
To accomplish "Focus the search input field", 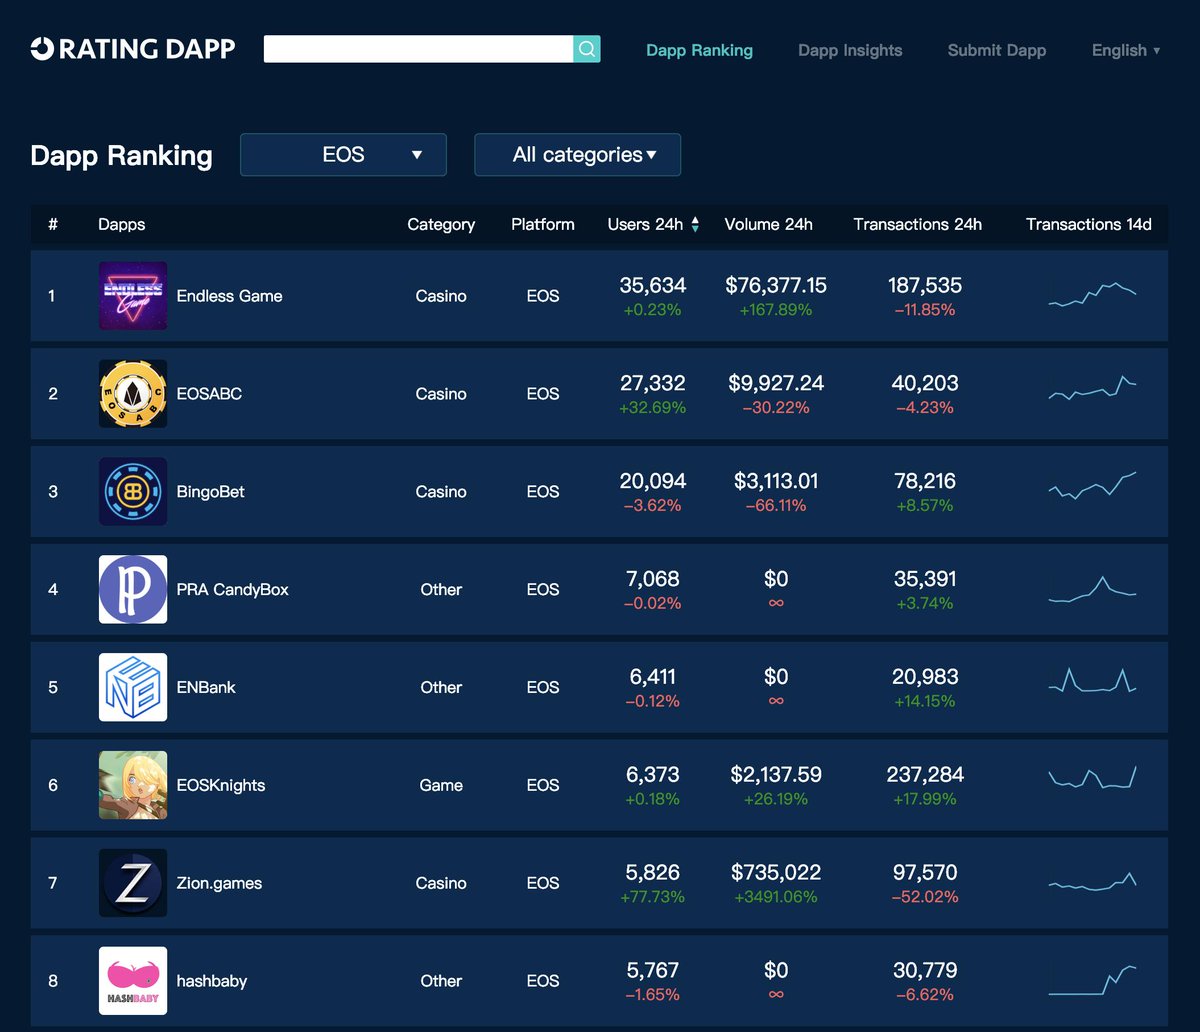I will pyautogui.click(x=418, y=48).
